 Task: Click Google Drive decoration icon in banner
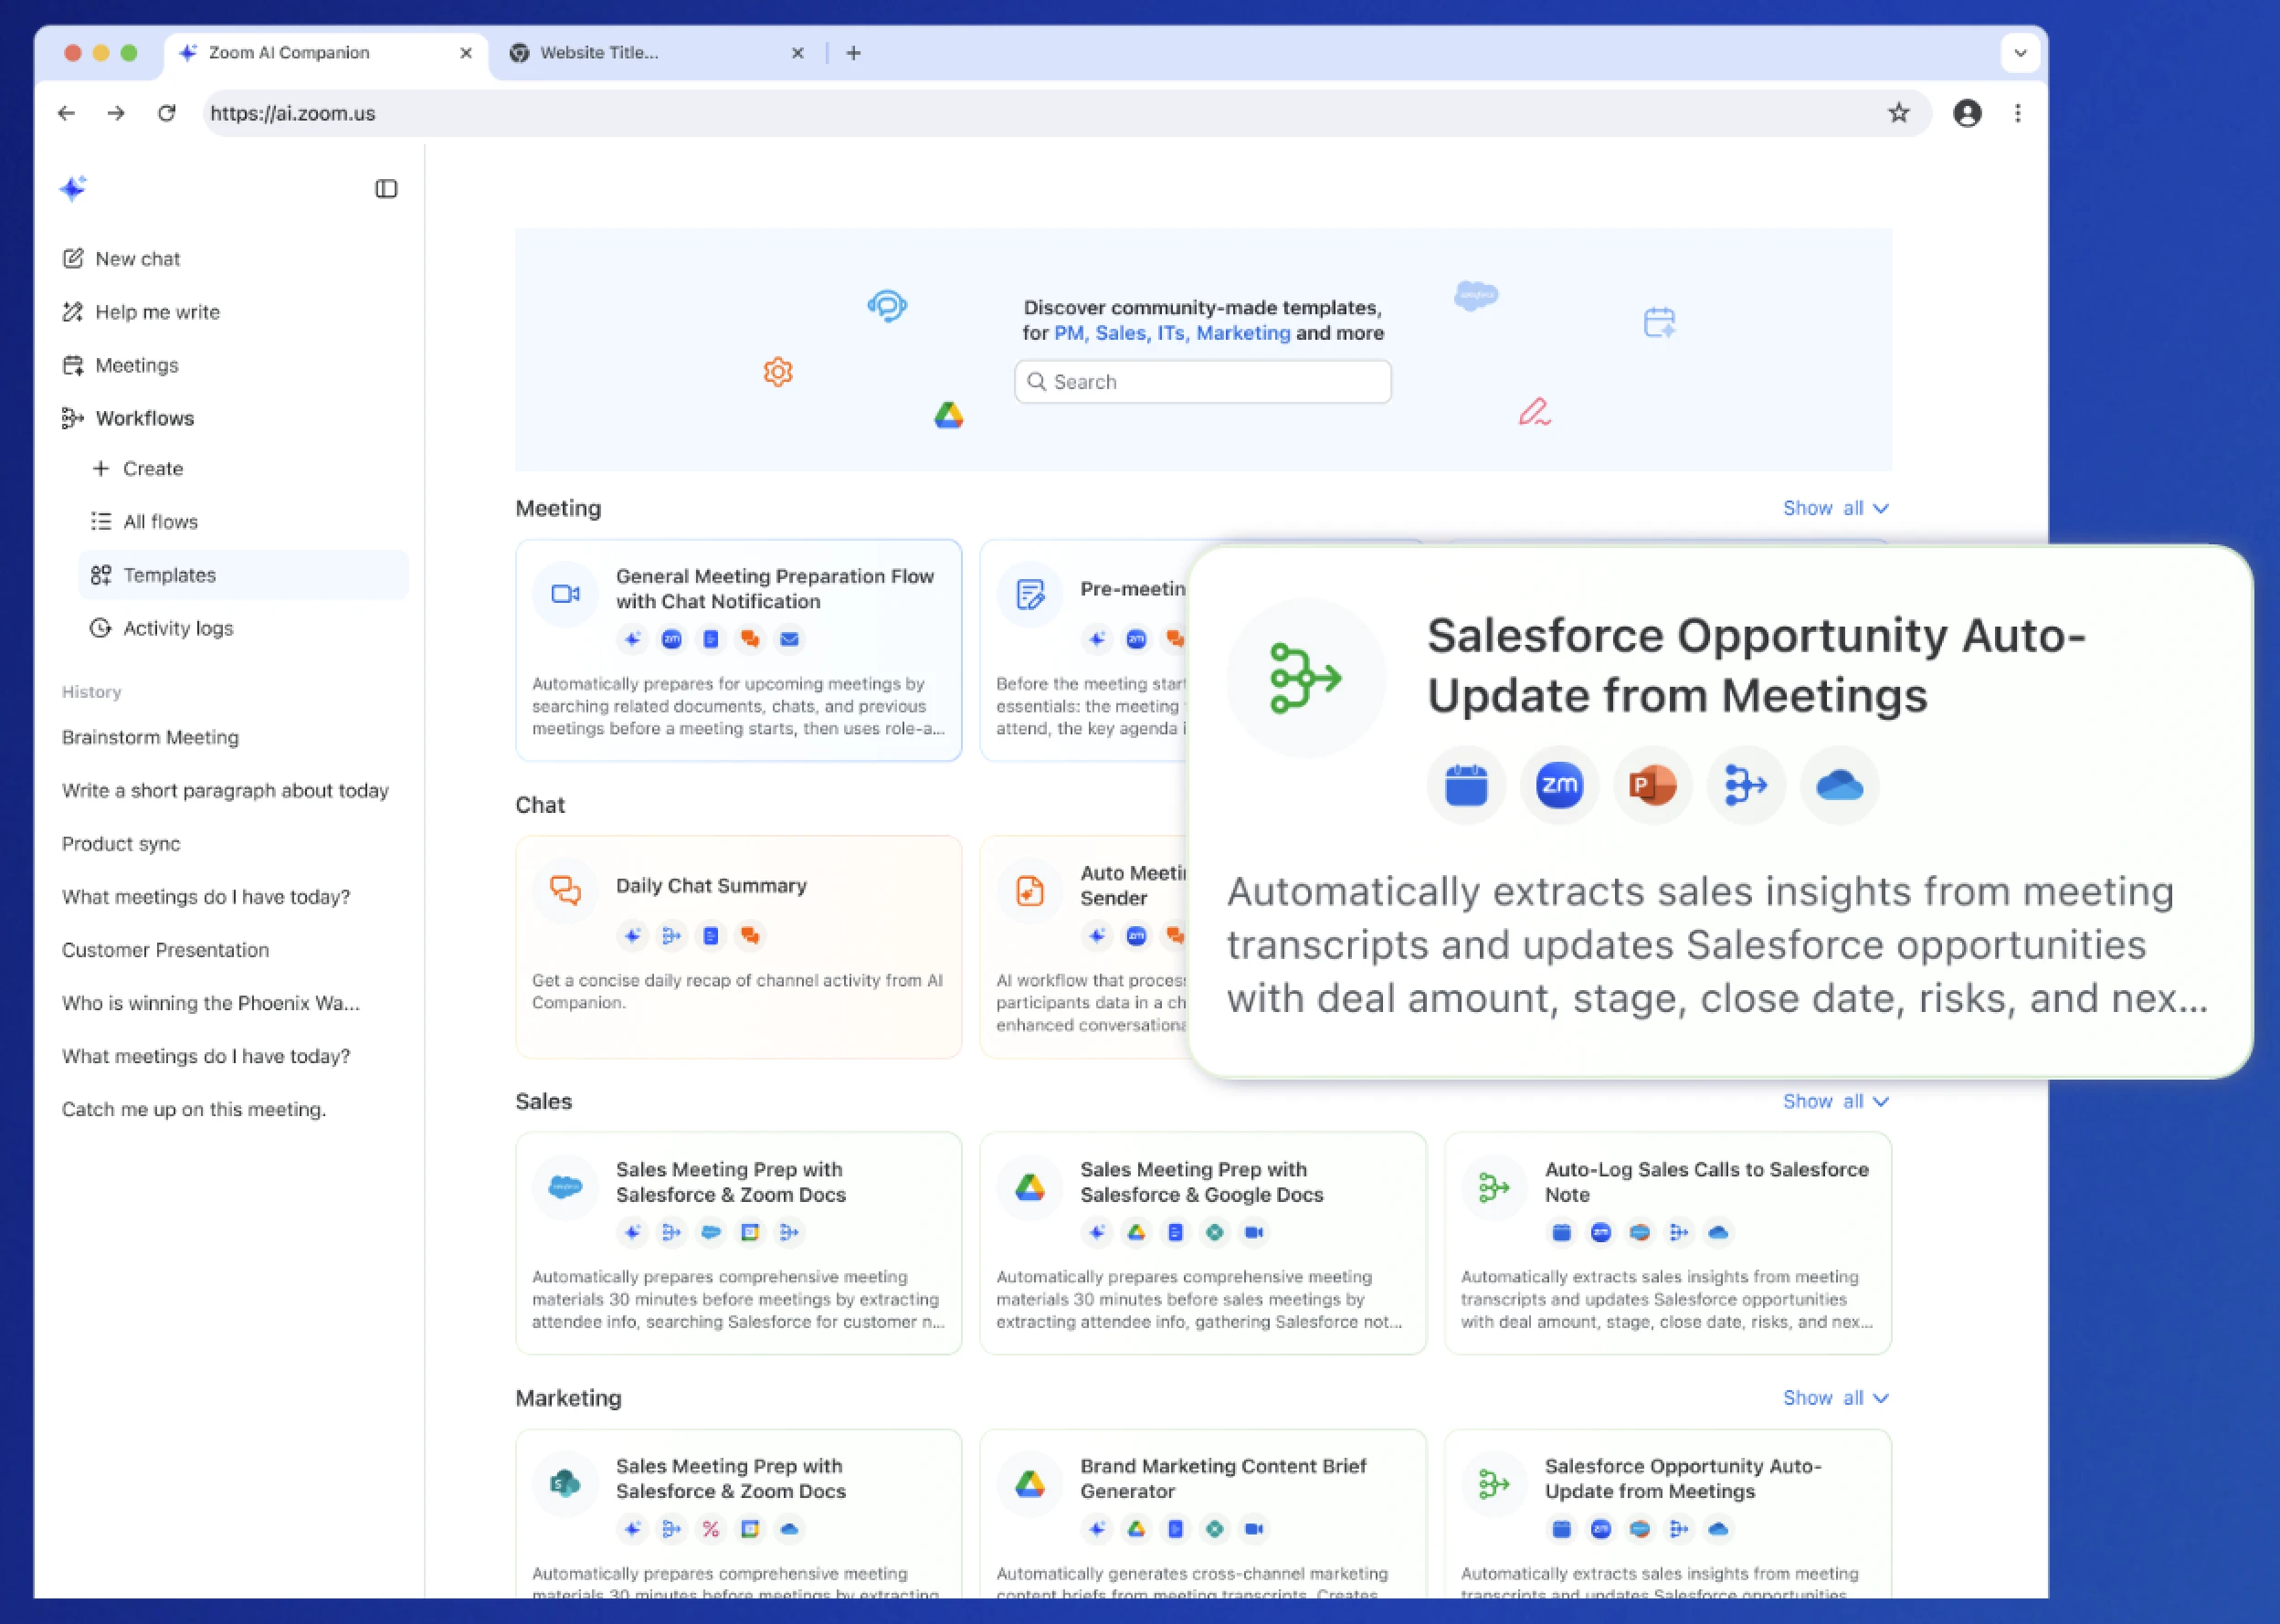[x=948, y=415]
